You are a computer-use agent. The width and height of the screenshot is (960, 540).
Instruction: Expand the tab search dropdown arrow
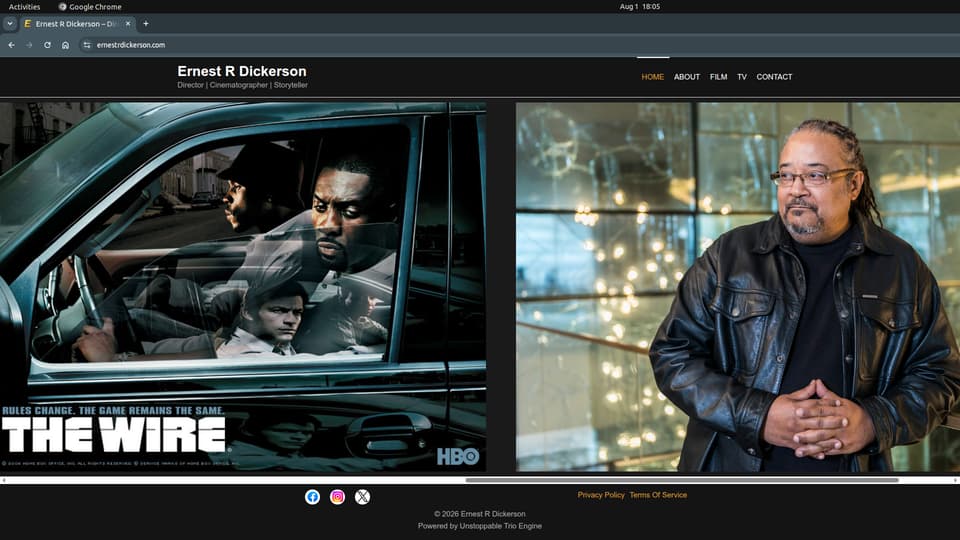tap(10, 23)
